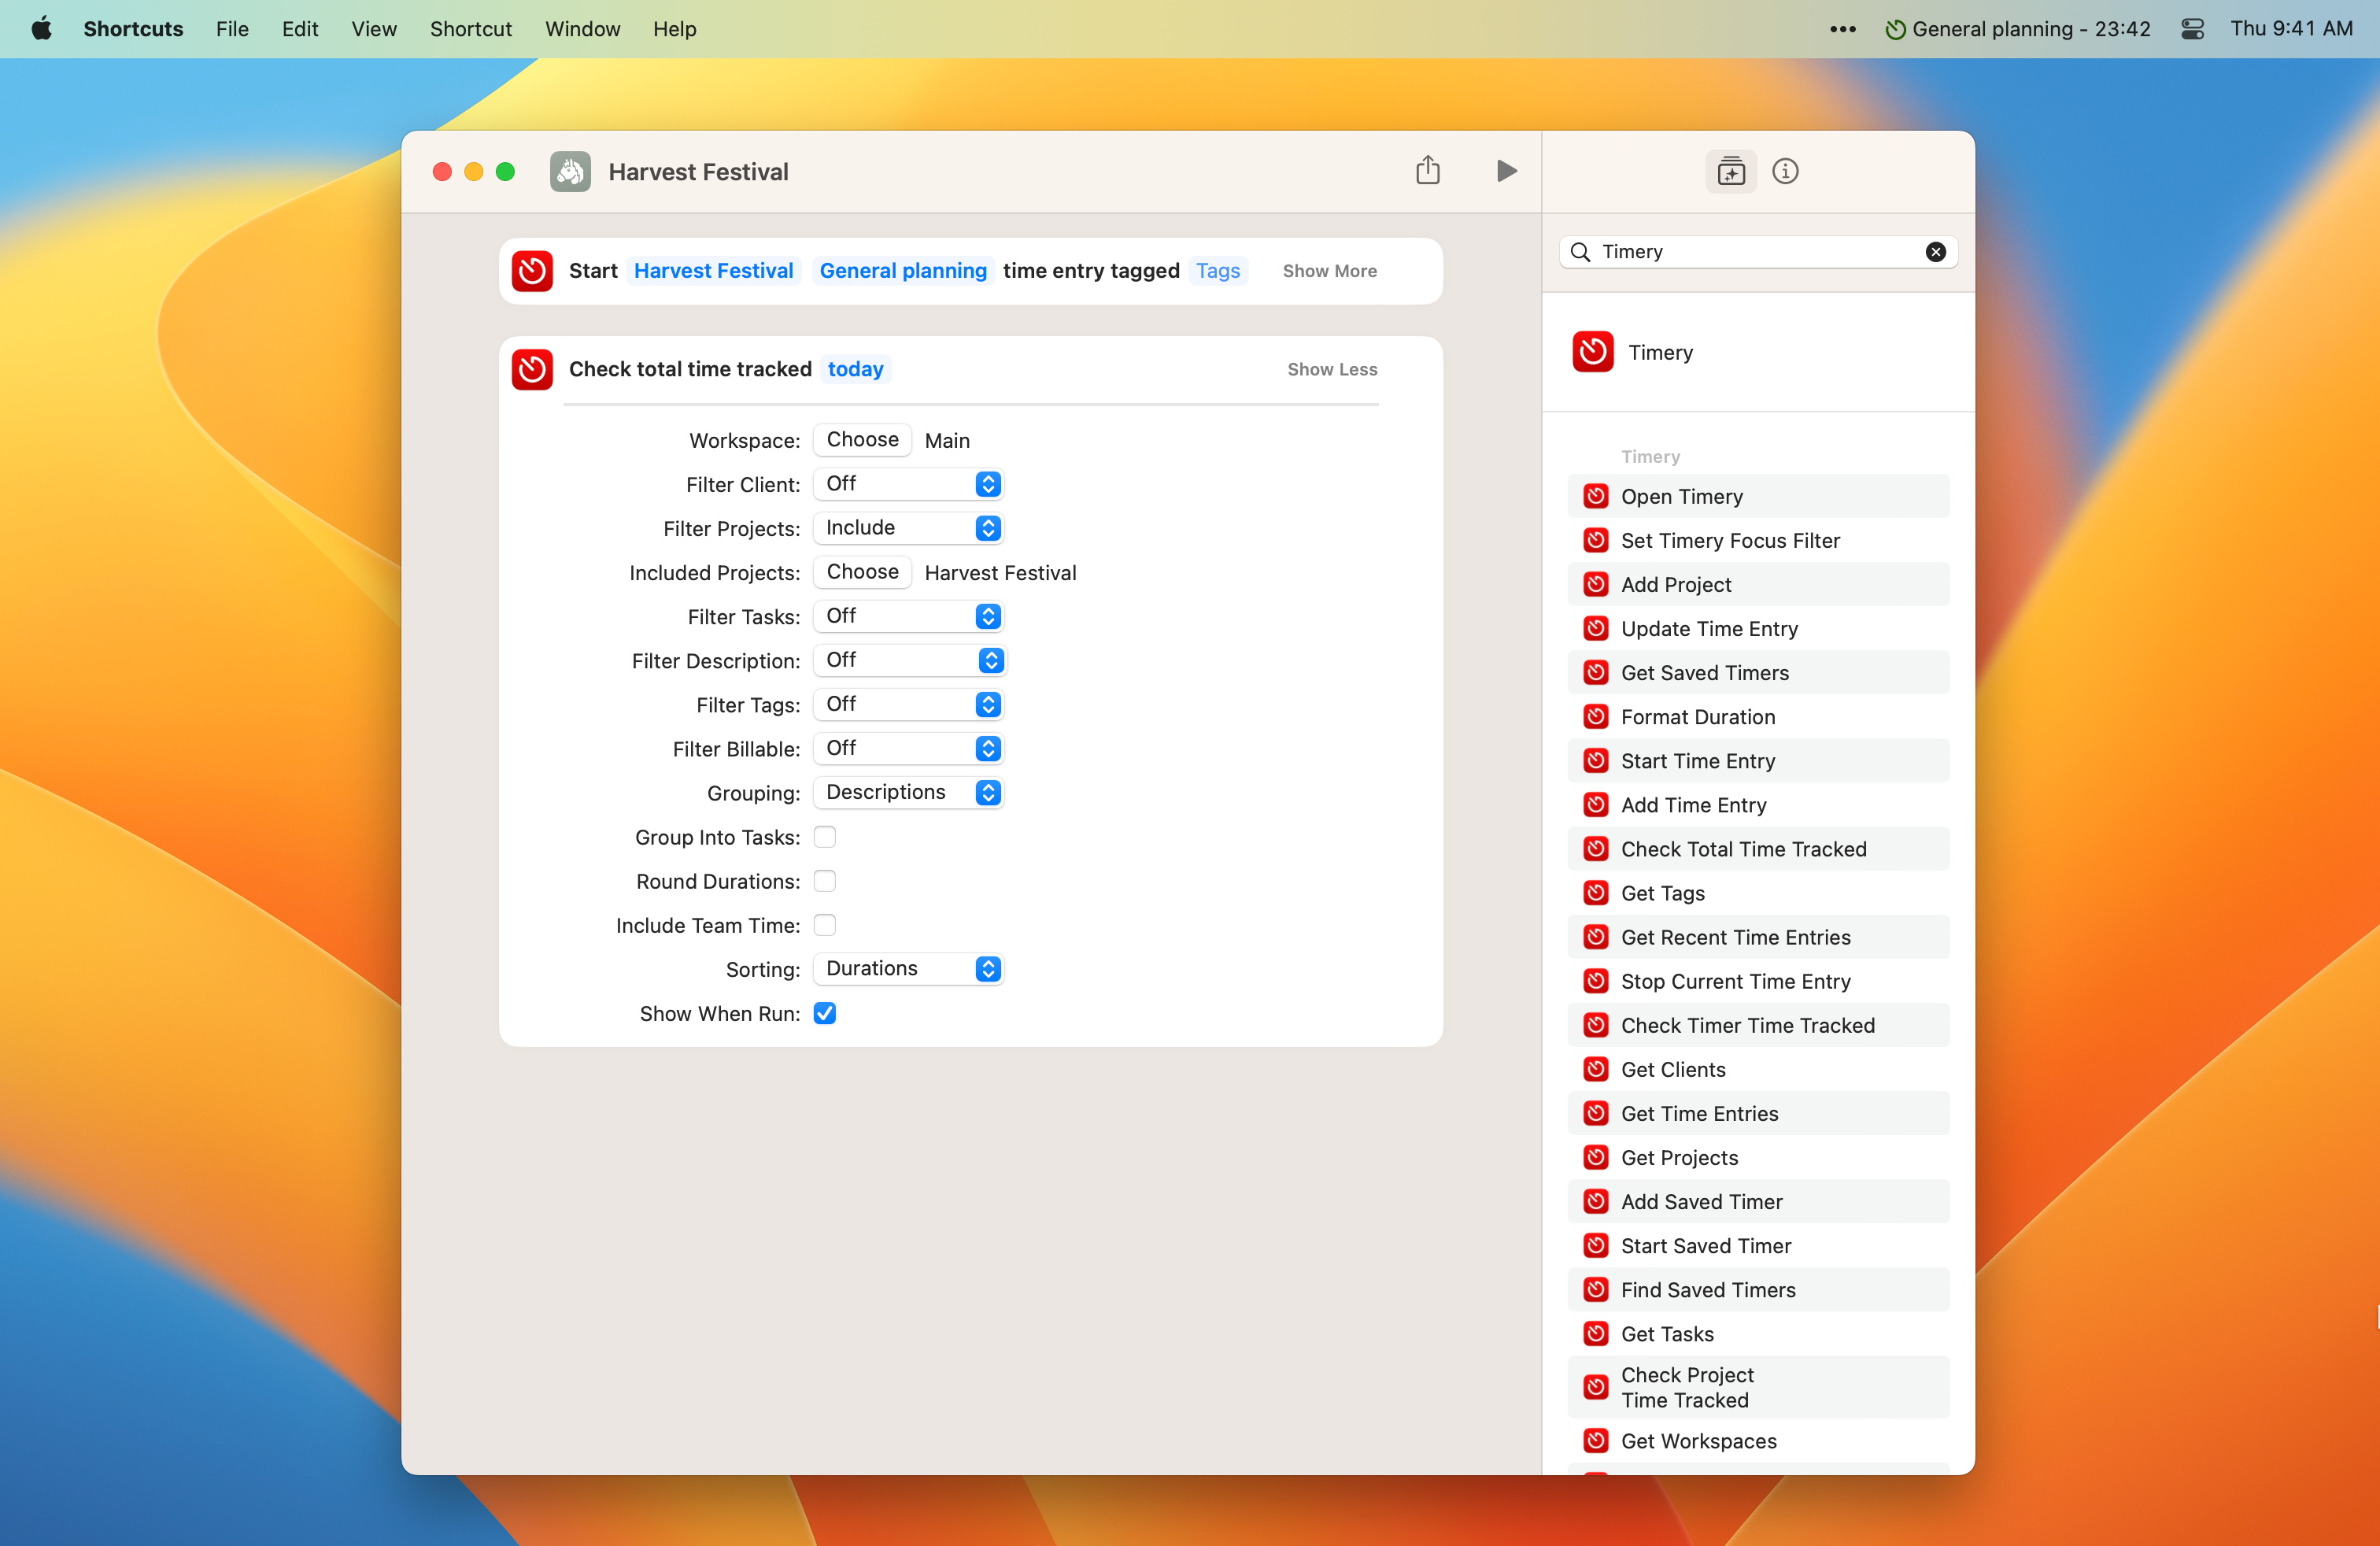Add Get Tags action
This screenshot has width=2380, height=1546.
pyautogui.click(x=1758, y=892)
